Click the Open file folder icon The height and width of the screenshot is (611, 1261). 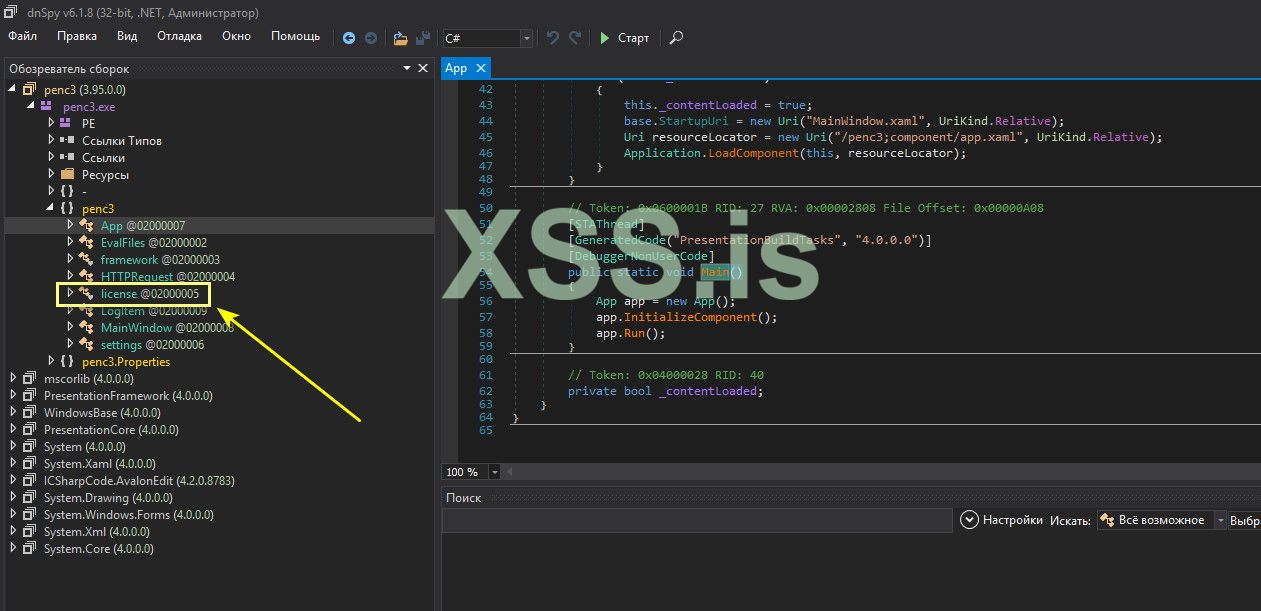click(x=400, y=38)
